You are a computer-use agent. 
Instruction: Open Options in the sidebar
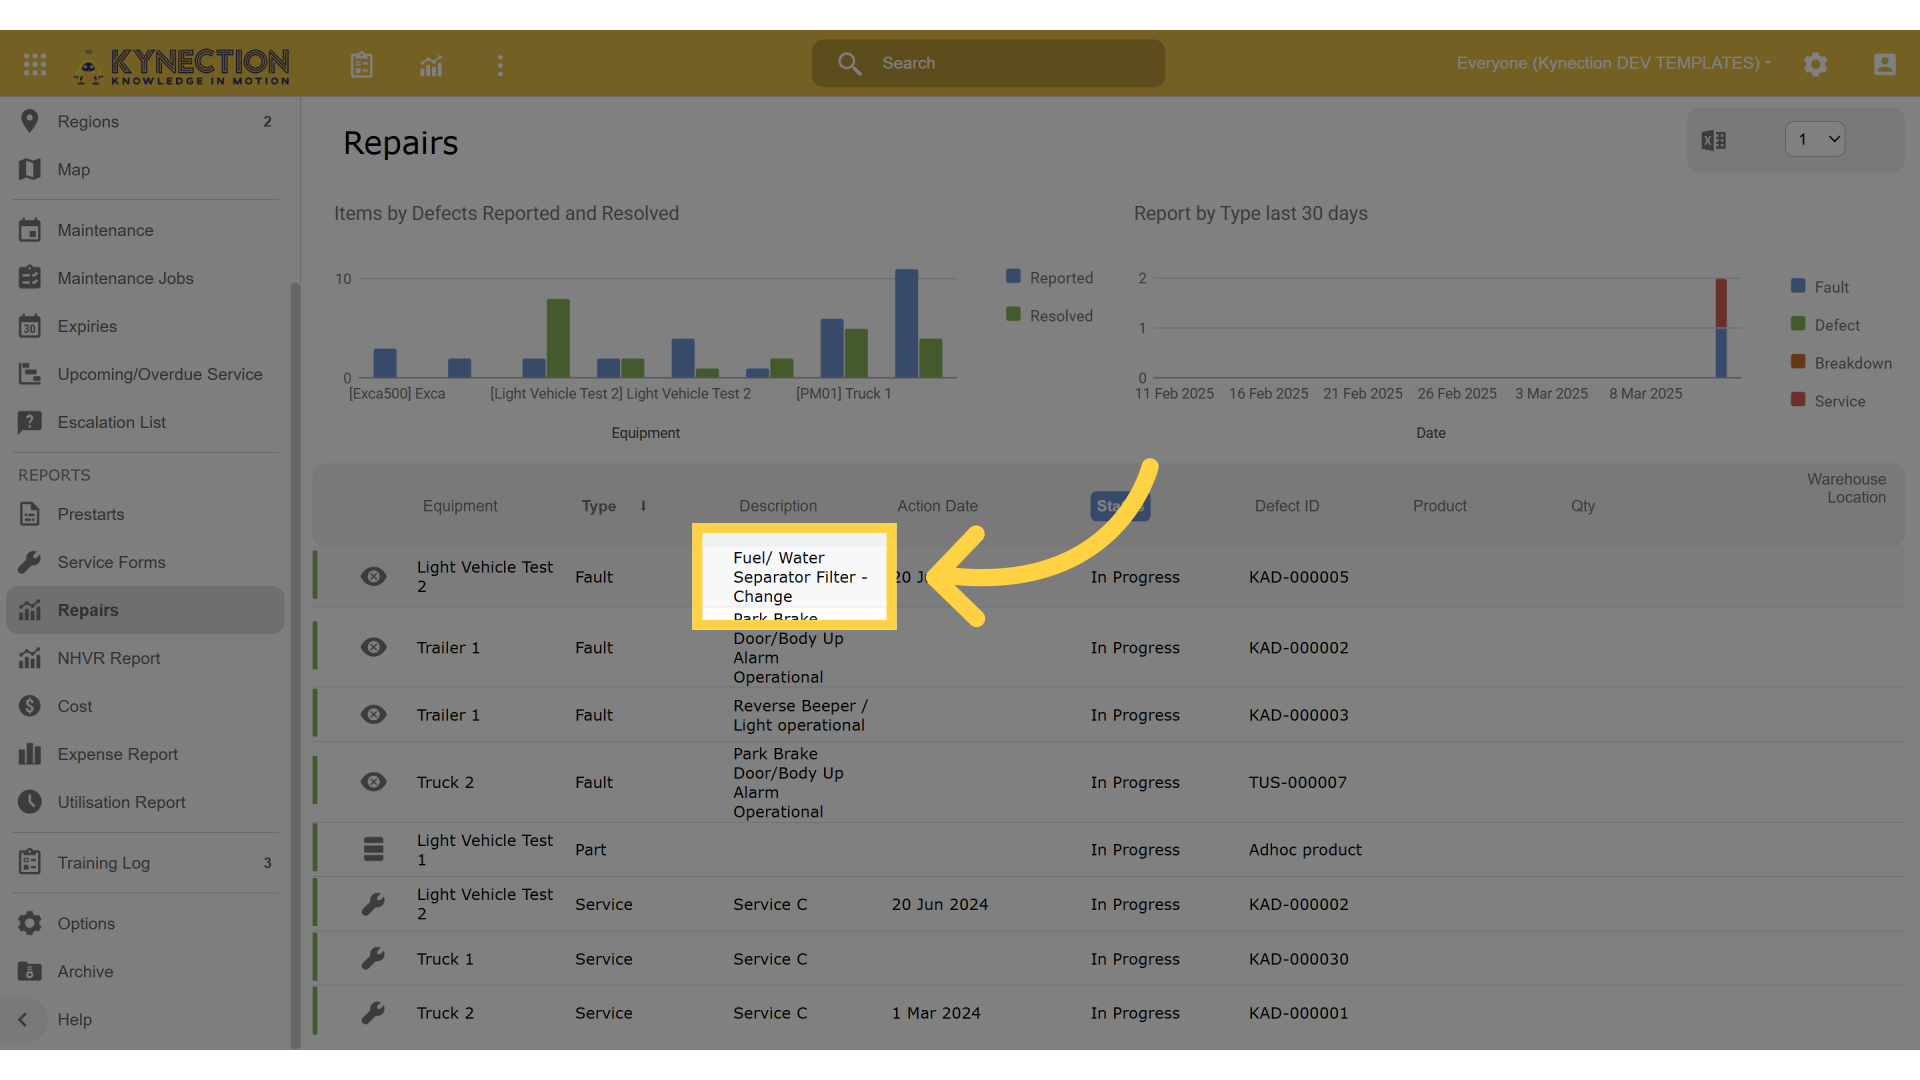pos(145,924)
